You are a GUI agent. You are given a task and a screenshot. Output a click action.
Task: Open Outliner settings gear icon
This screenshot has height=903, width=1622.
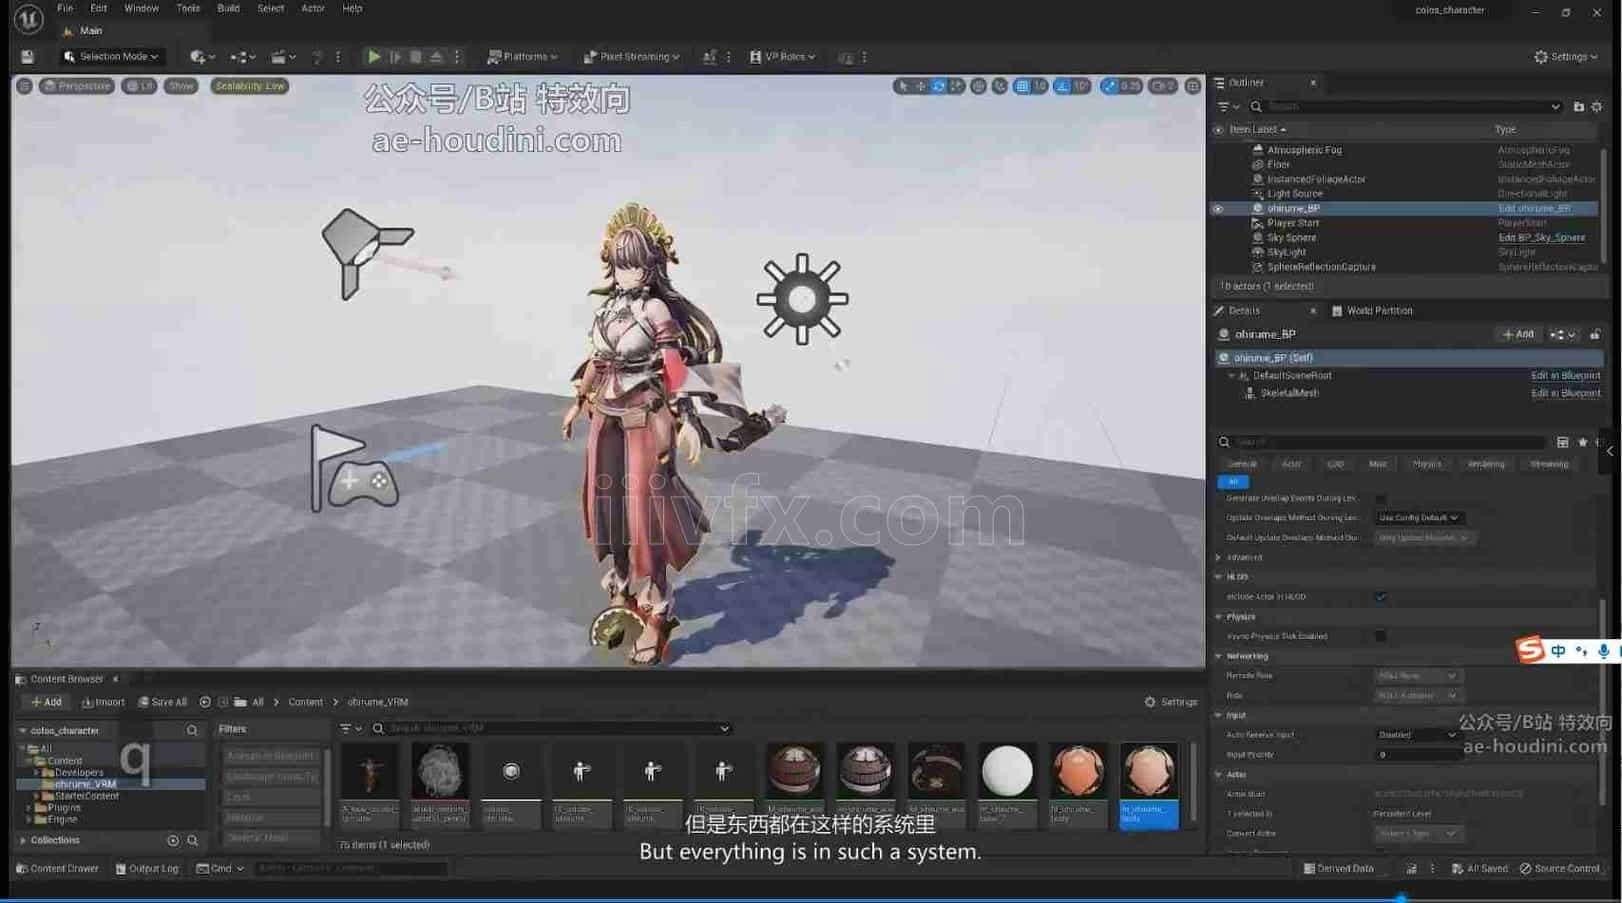click(1597, 107)
